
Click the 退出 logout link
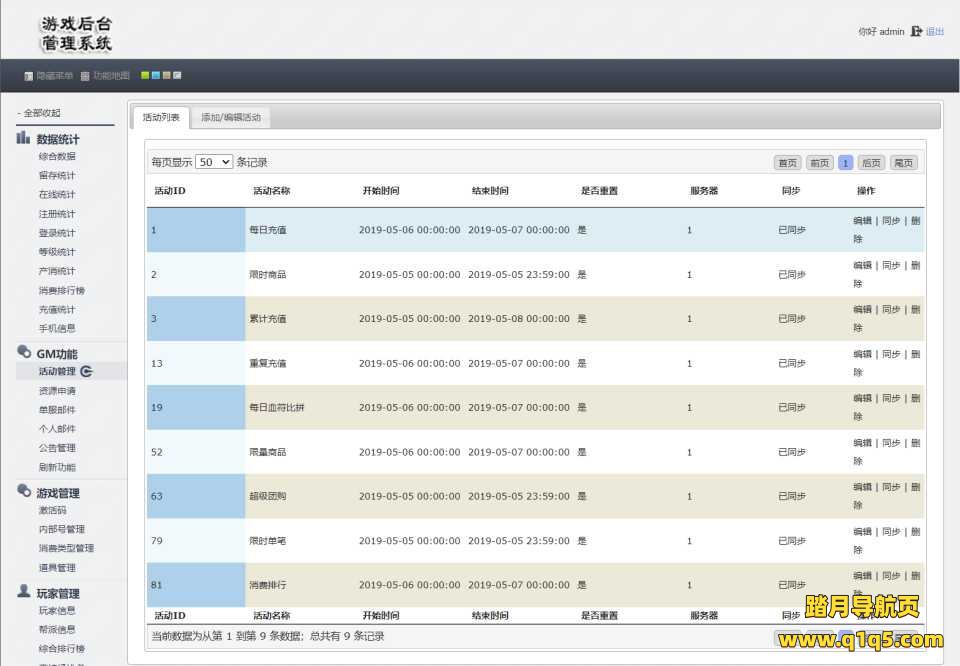[x=935, y=32]
